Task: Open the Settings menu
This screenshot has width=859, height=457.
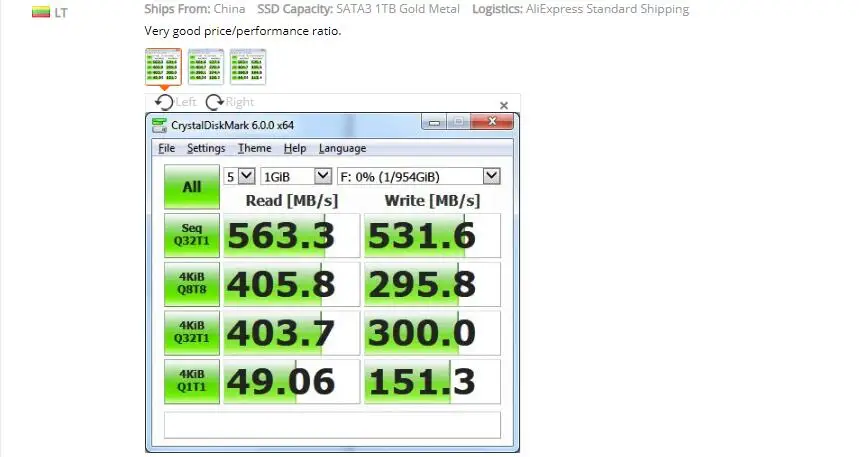Action: click(x=206, y=148)
